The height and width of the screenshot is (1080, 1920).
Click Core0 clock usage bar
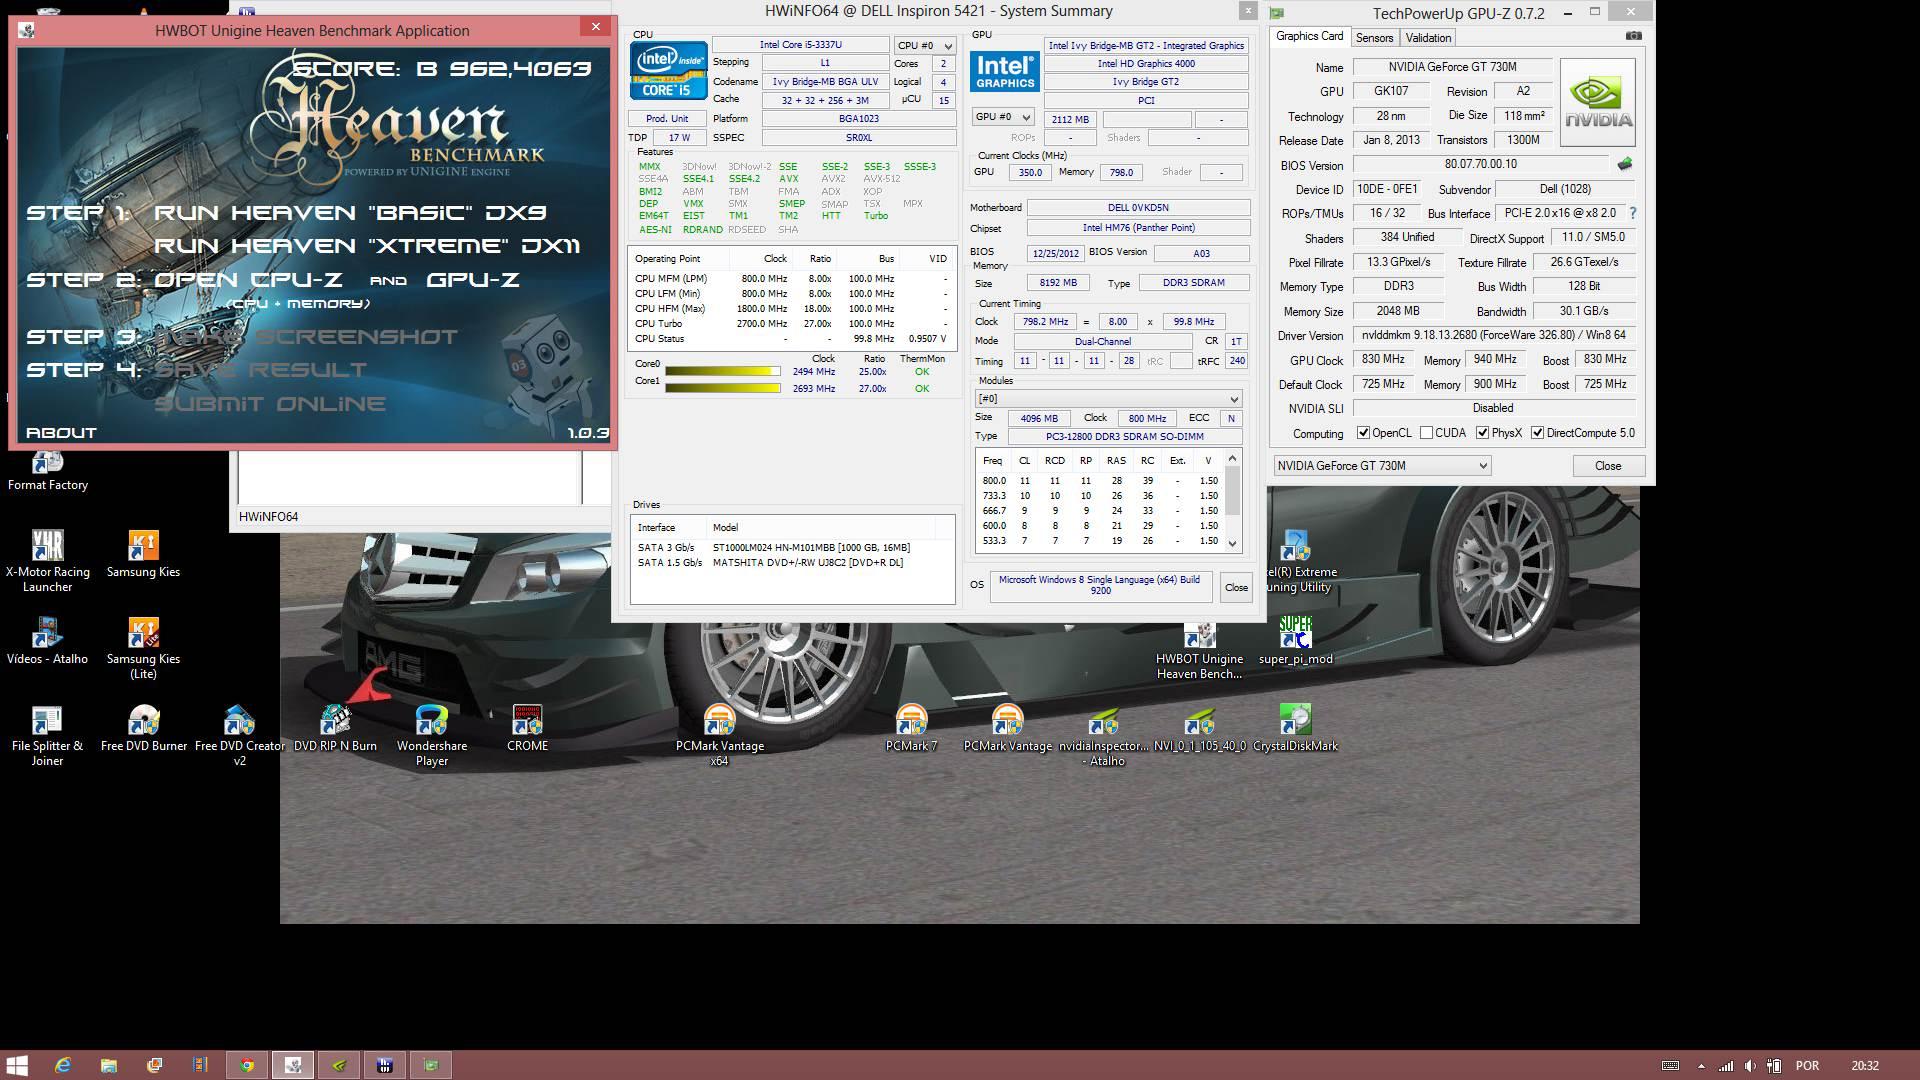click(x=723, y=372)
